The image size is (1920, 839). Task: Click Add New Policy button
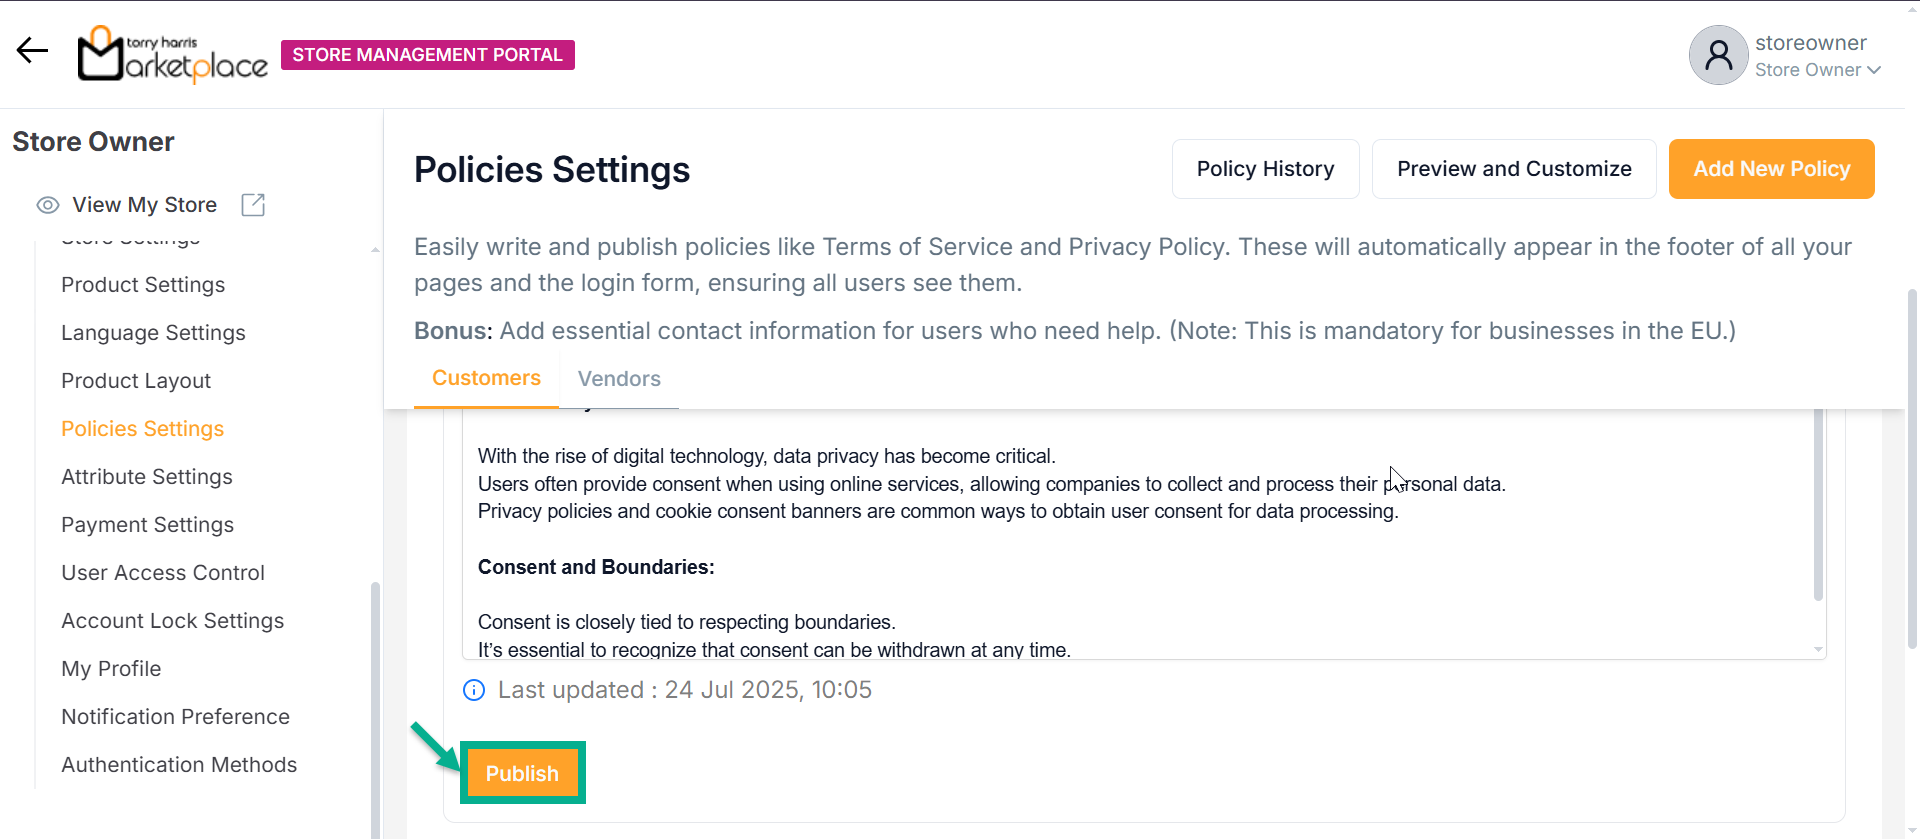tap(1771, 169)
